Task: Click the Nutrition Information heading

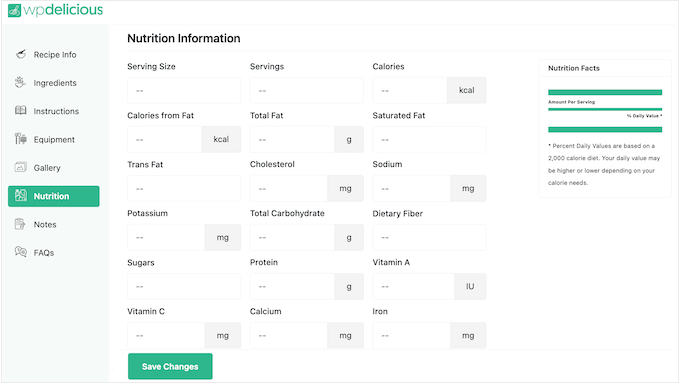Action: tap(183, 38)
